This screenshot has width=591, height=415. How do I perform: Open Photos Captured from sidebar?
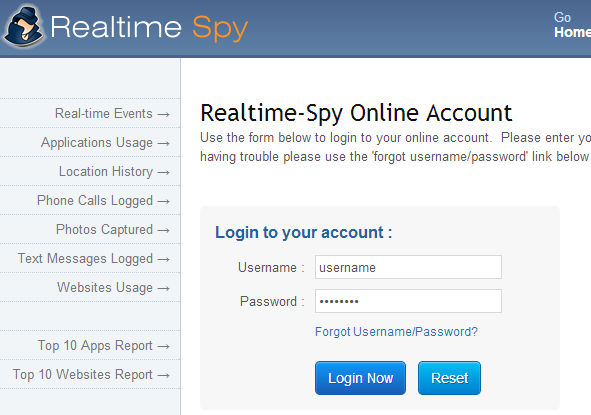113,230
